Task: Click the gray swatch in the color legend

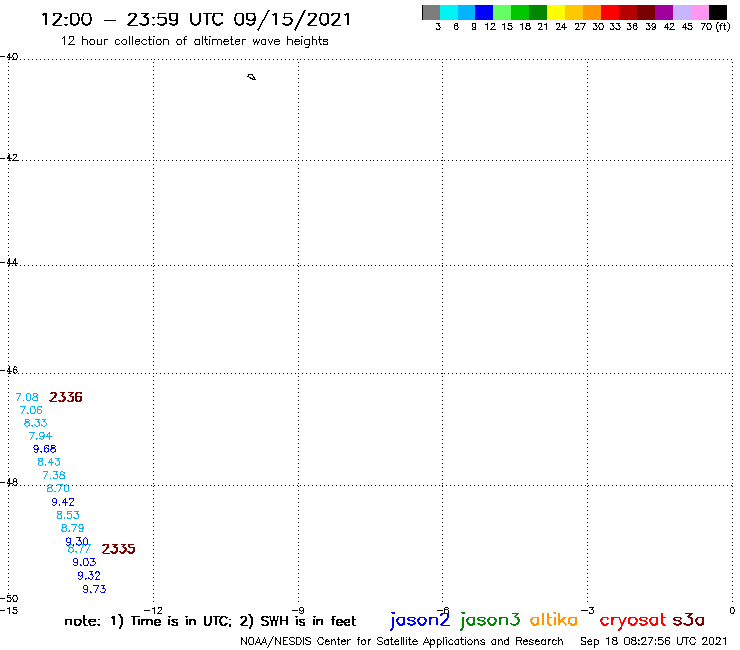Action: tap(431, 12)
